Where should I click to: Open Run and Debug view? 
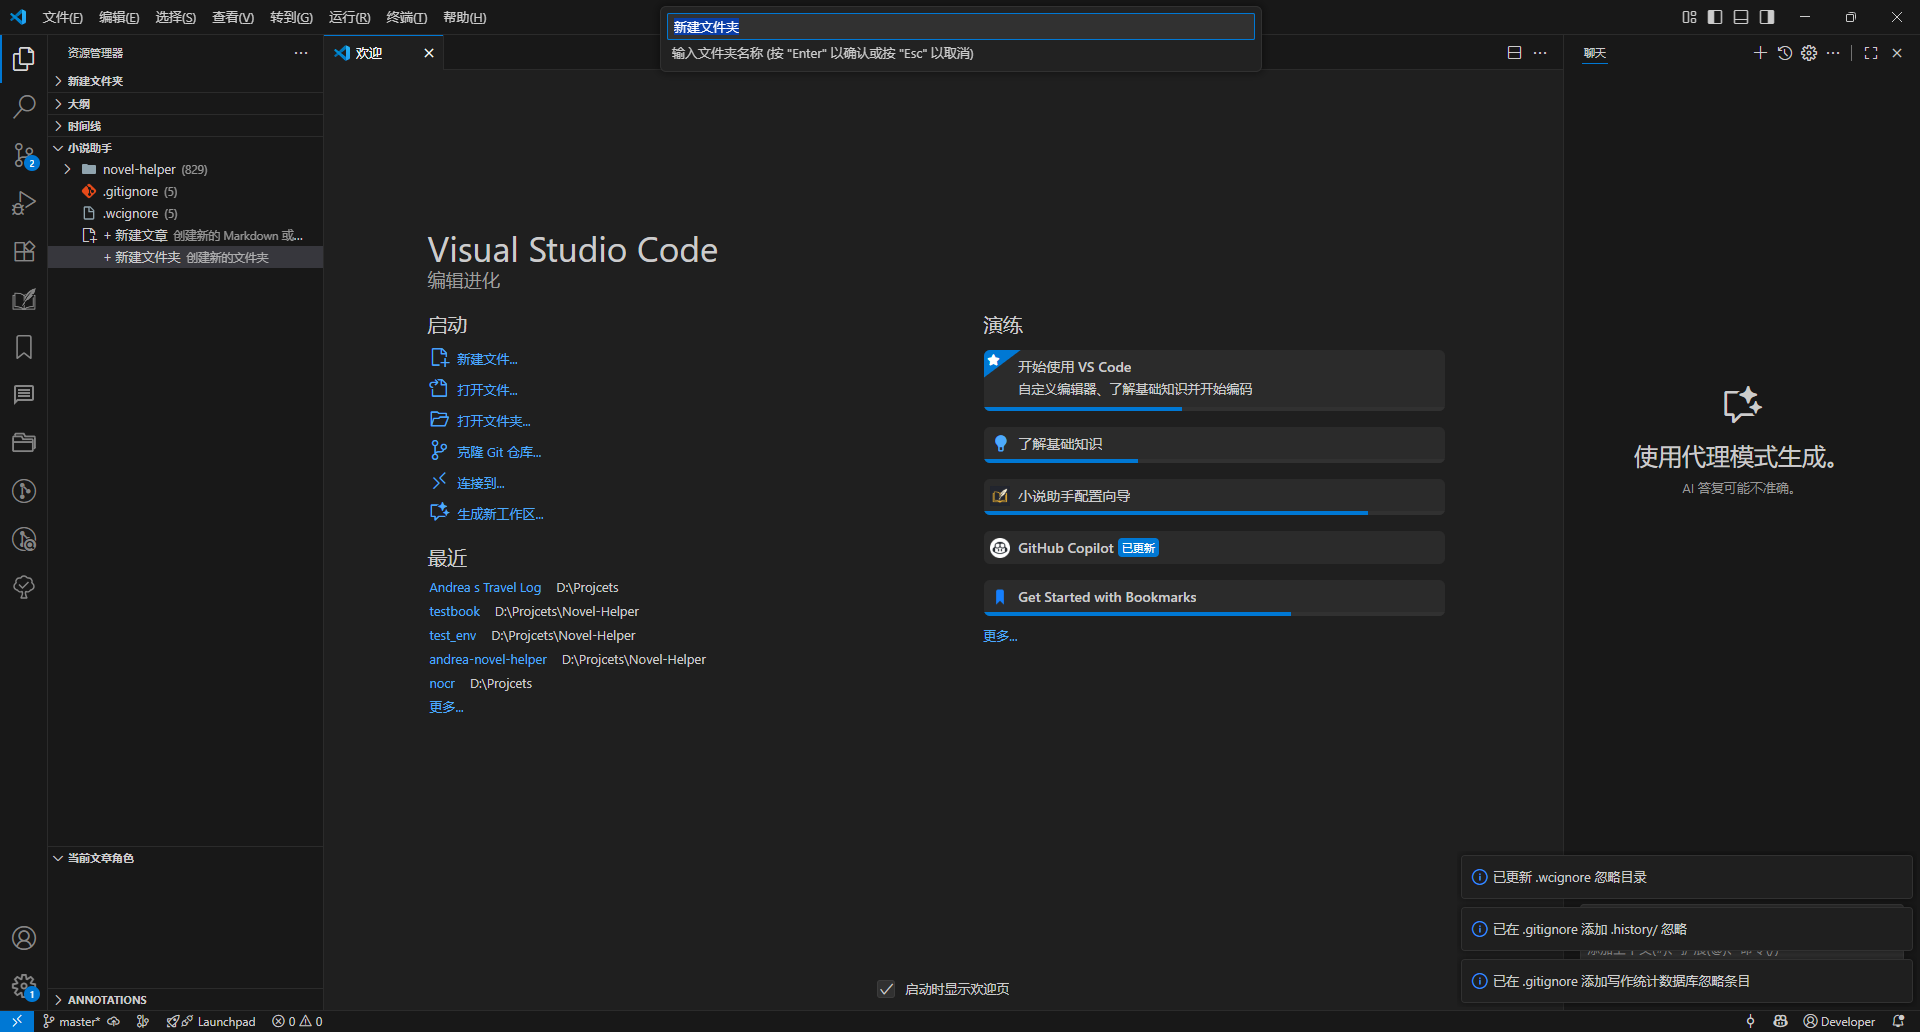pyautogui.click(x=24, y=203)
